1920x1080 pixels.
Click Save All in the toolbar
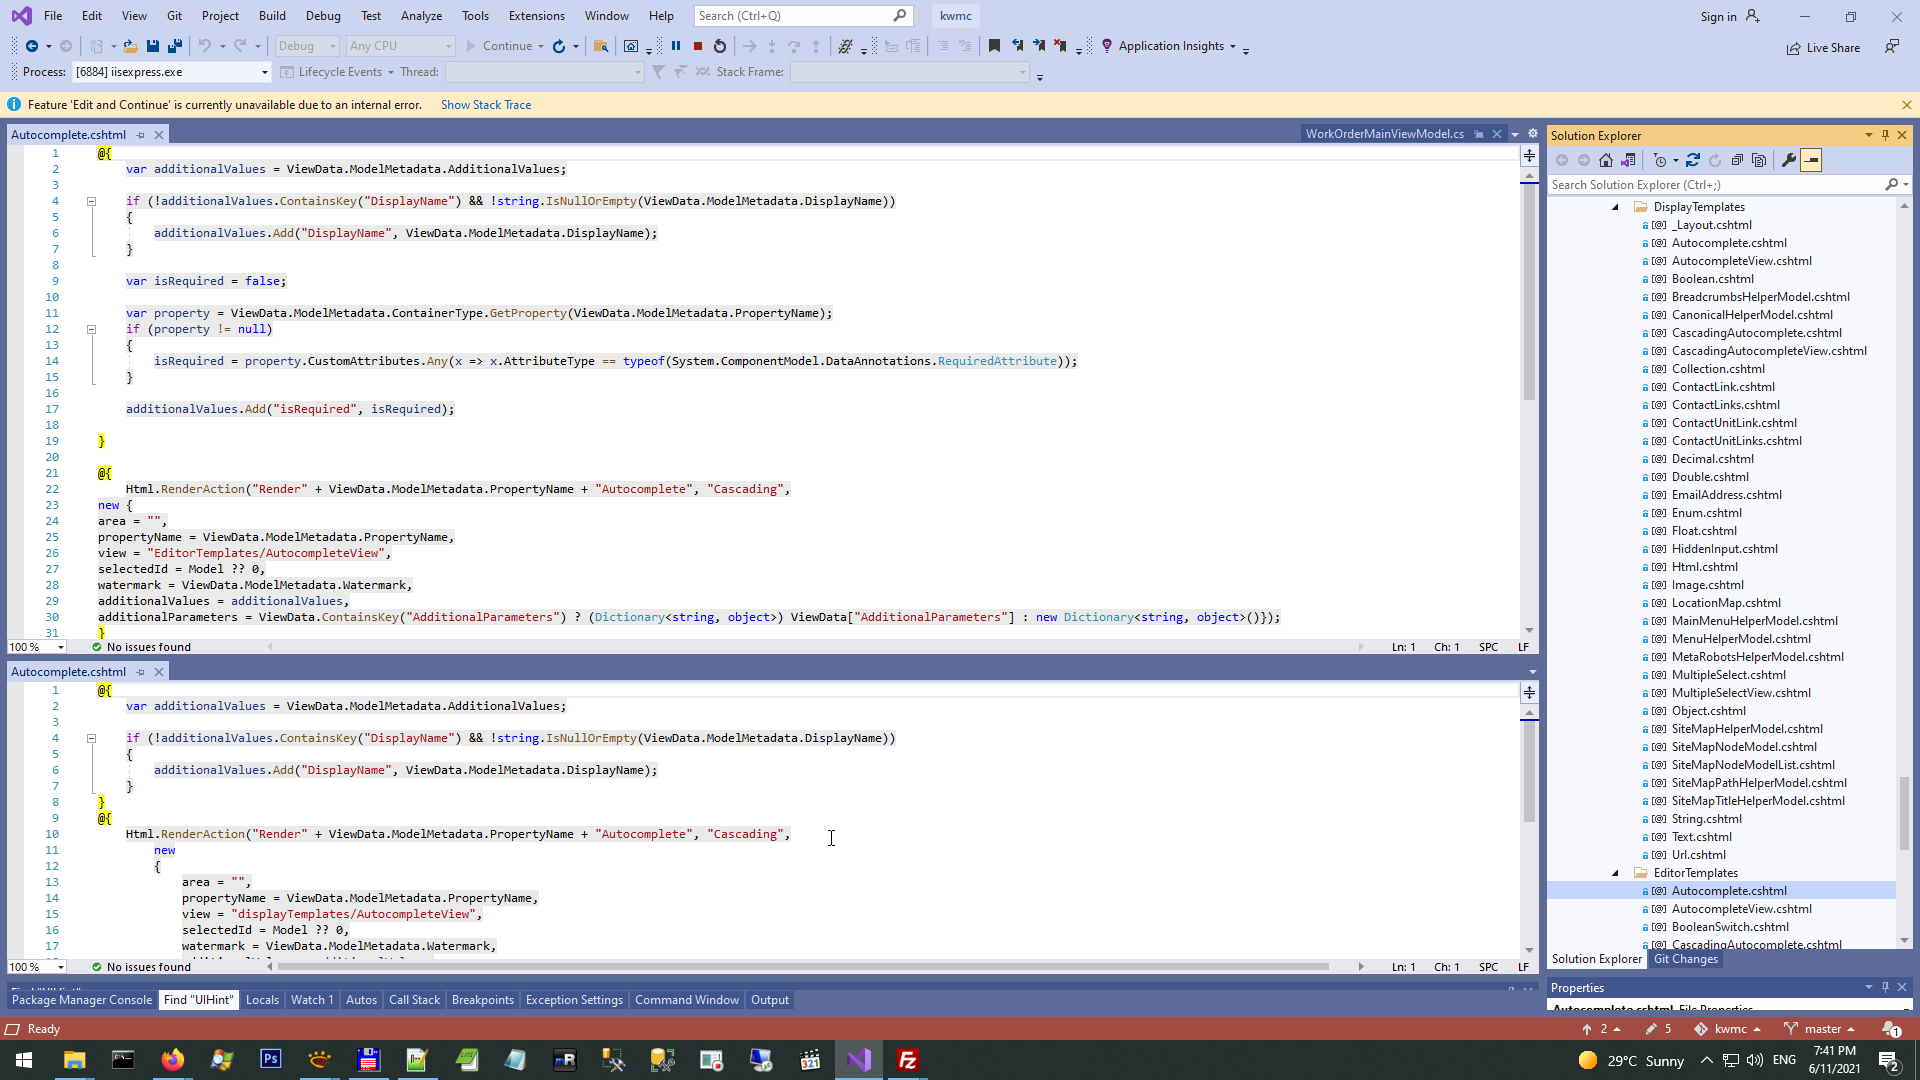point(175,46)
